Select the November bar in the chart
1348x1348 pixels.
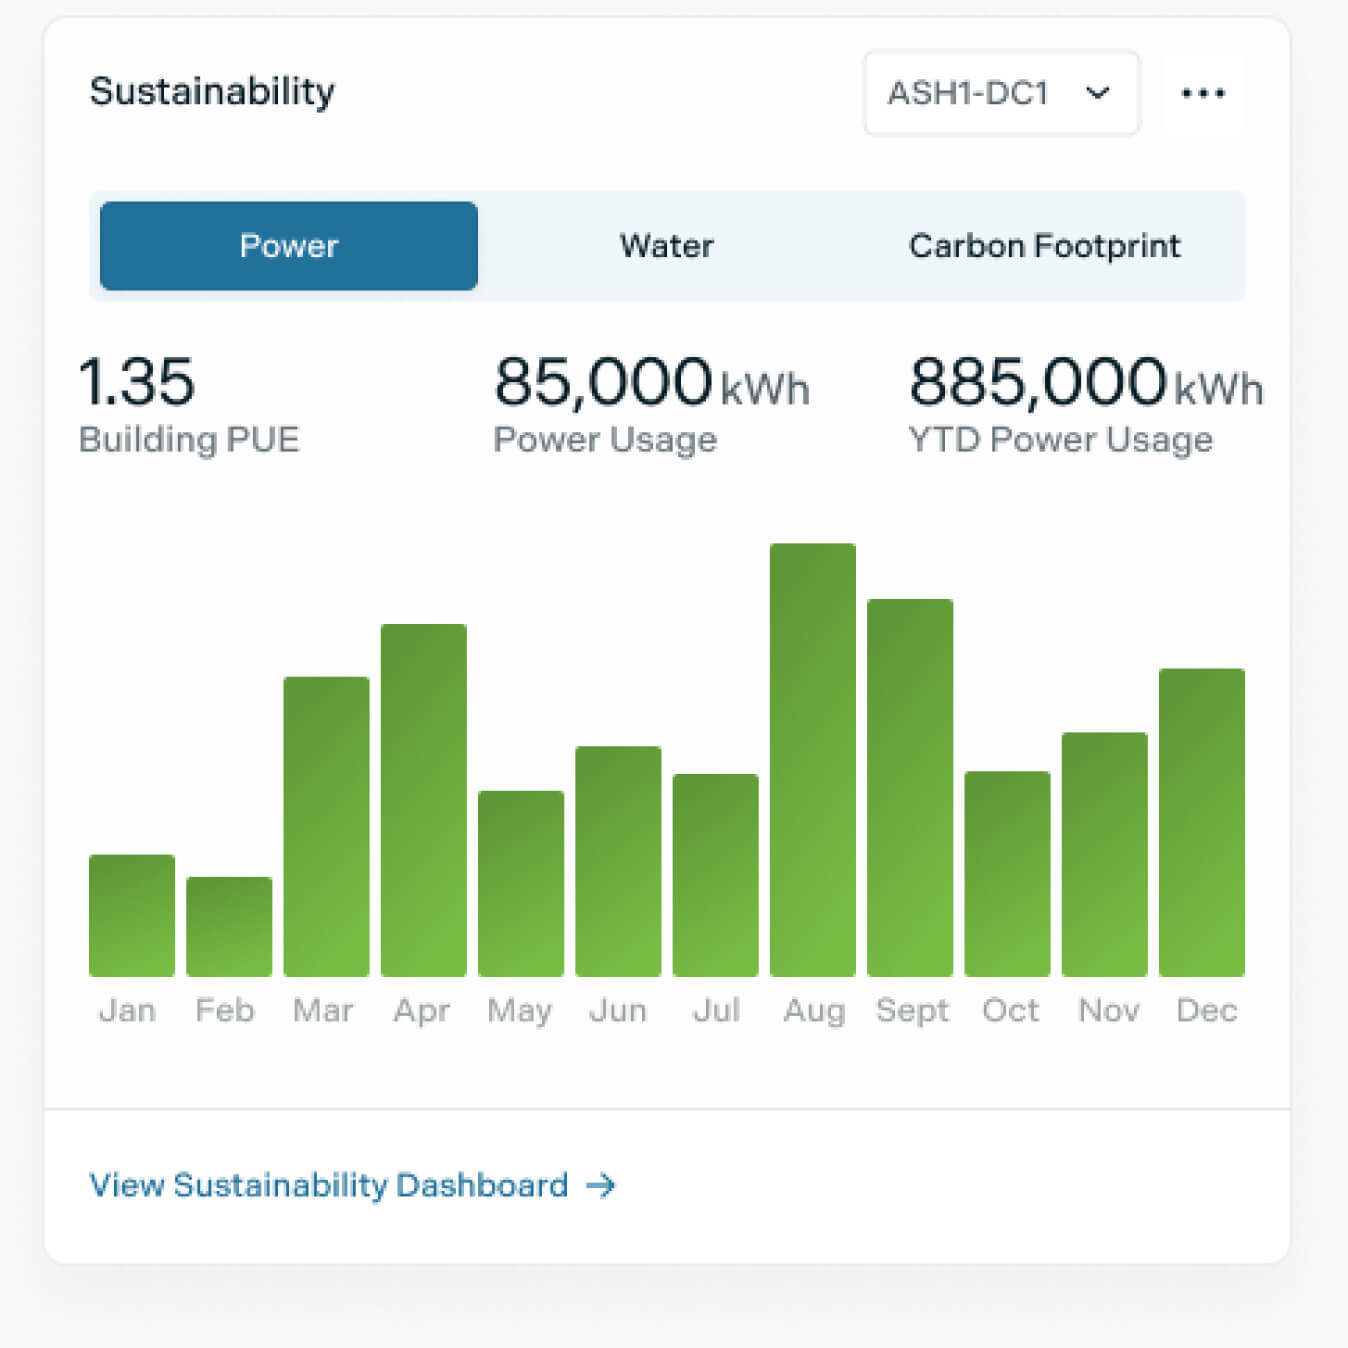pyautogui.click(x=1104, y=854)
